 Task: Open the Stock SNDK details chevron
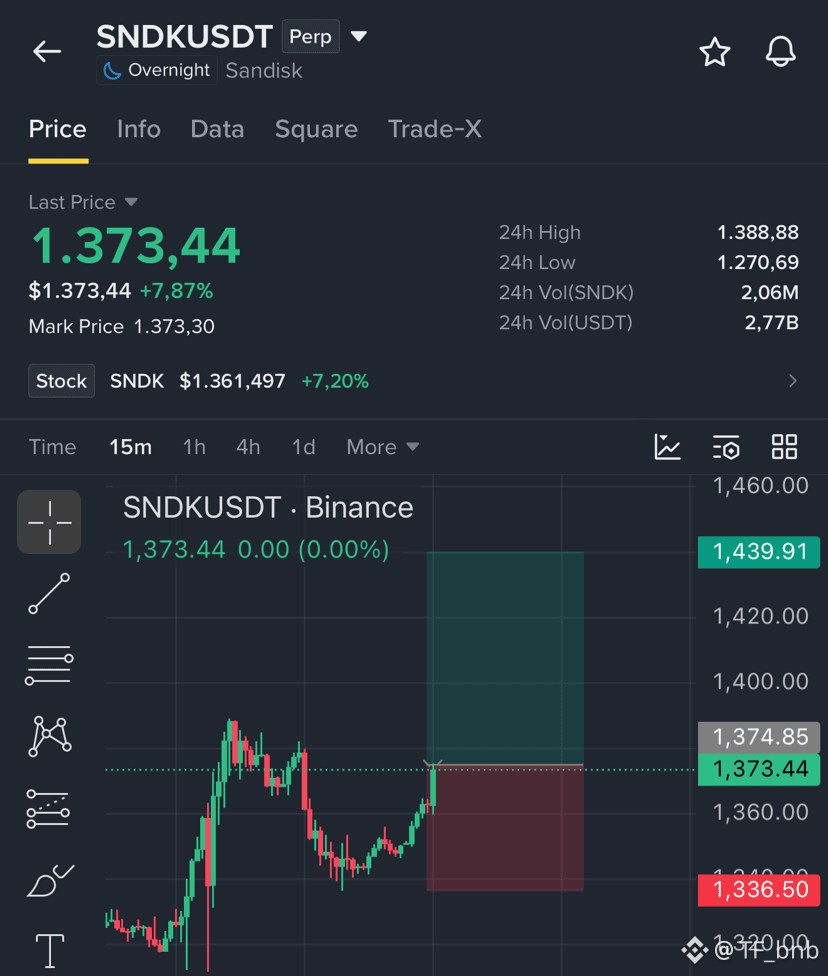pyautogui.click(x=792, y=381)
